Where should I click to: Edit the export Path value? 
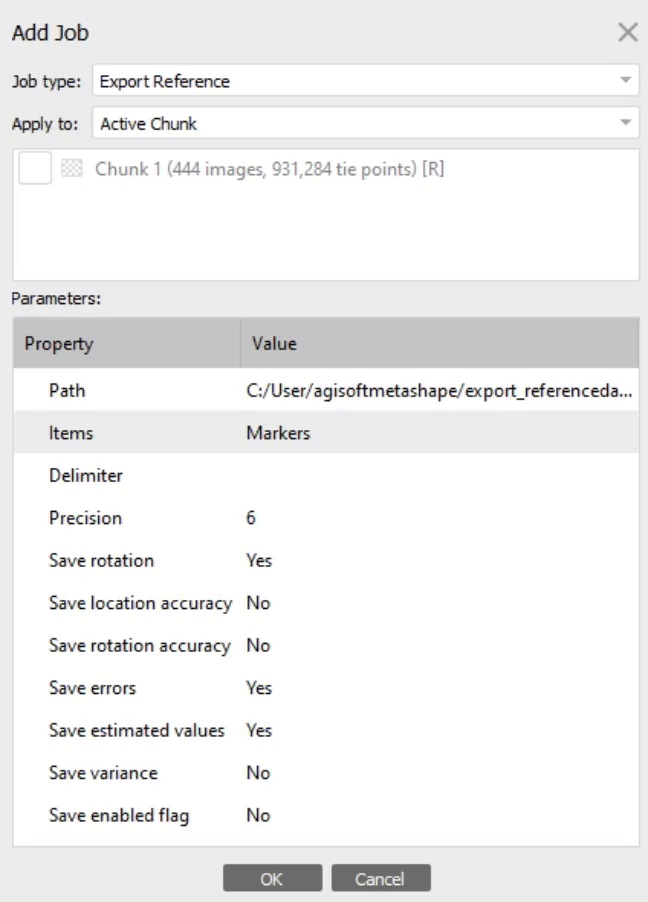click(x=438, y=390)
